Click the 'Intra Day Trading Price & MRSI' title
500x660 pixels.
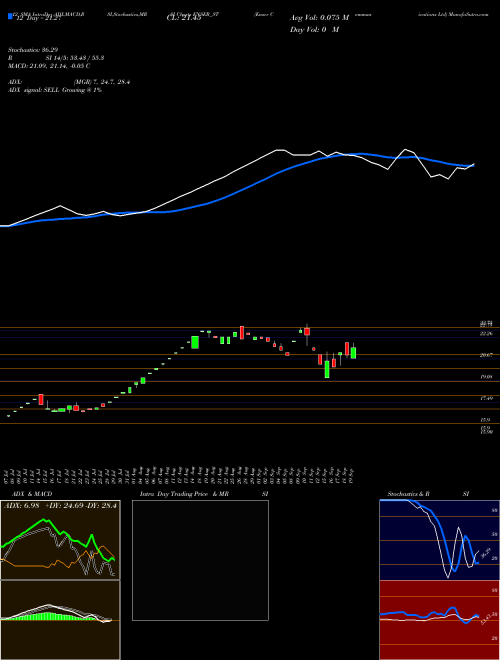coord(204,494)
